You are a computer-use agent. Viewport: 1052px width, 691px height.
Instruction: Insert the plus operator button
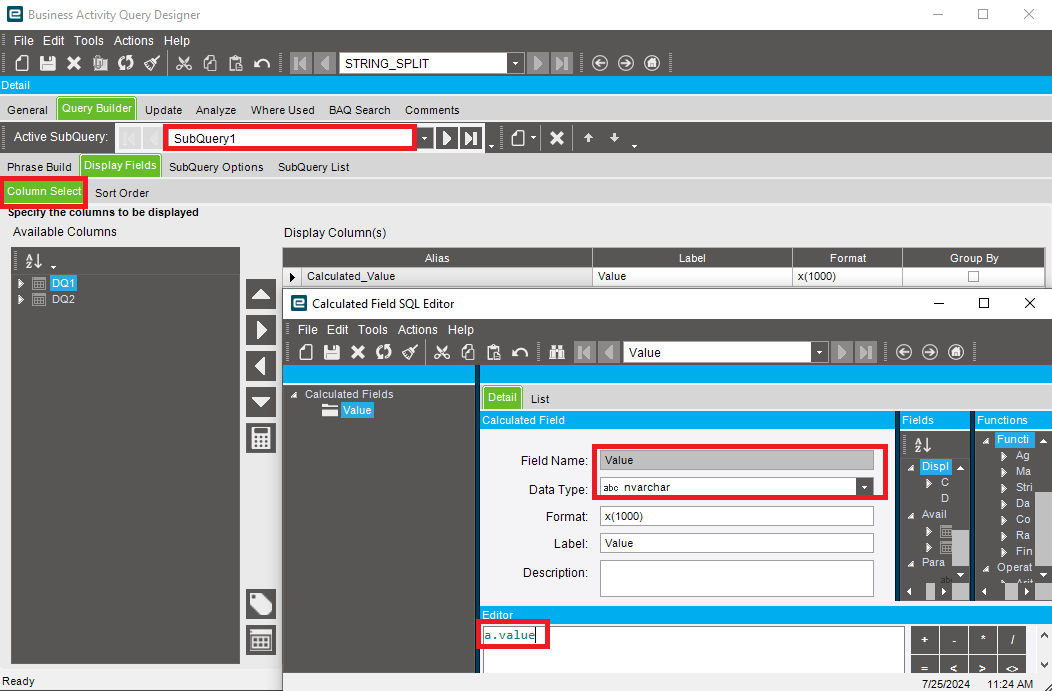point(925,640)
